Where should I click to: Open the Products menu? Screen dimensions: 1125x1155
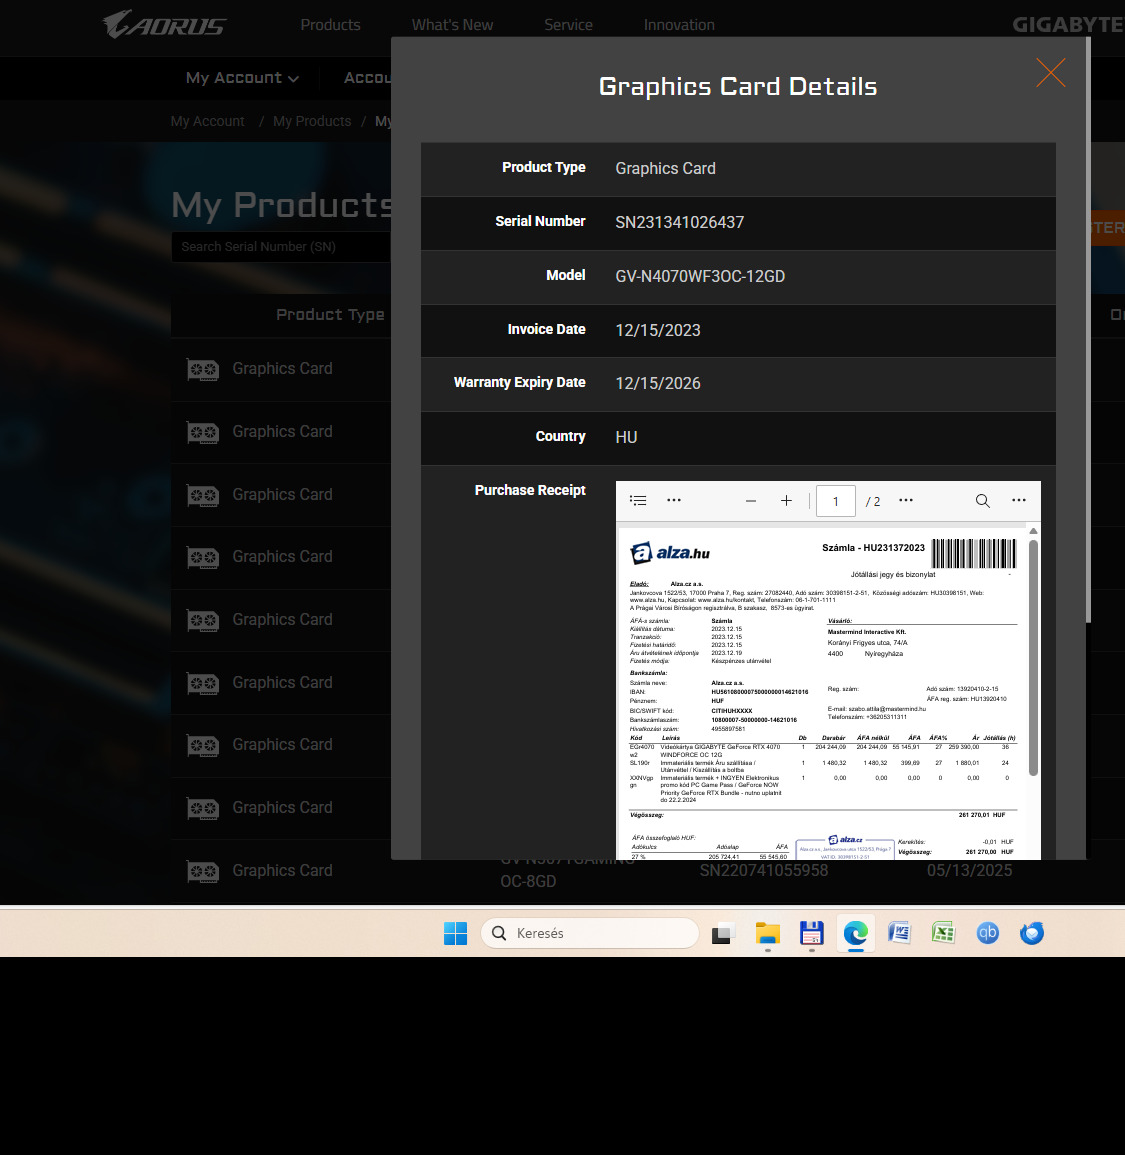(330, 25)
